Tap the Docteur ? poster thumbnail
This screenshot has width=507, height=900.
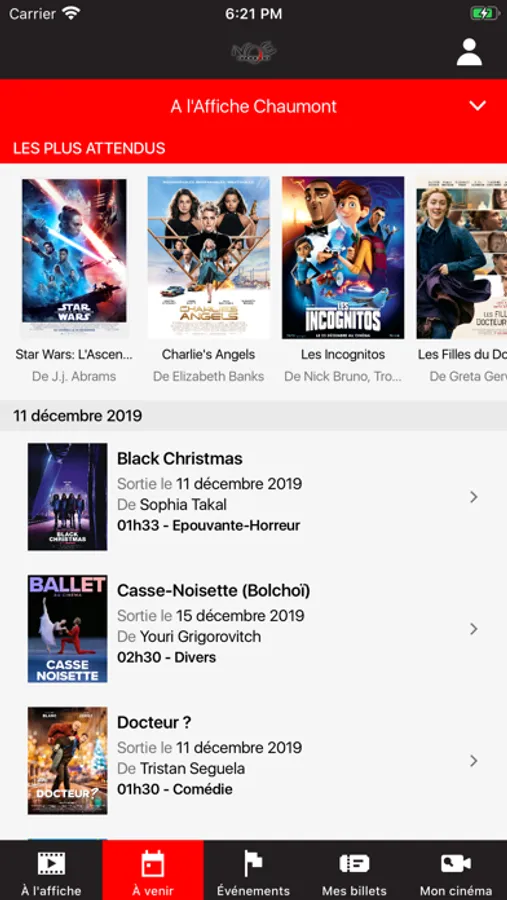[x=68, y=761]
